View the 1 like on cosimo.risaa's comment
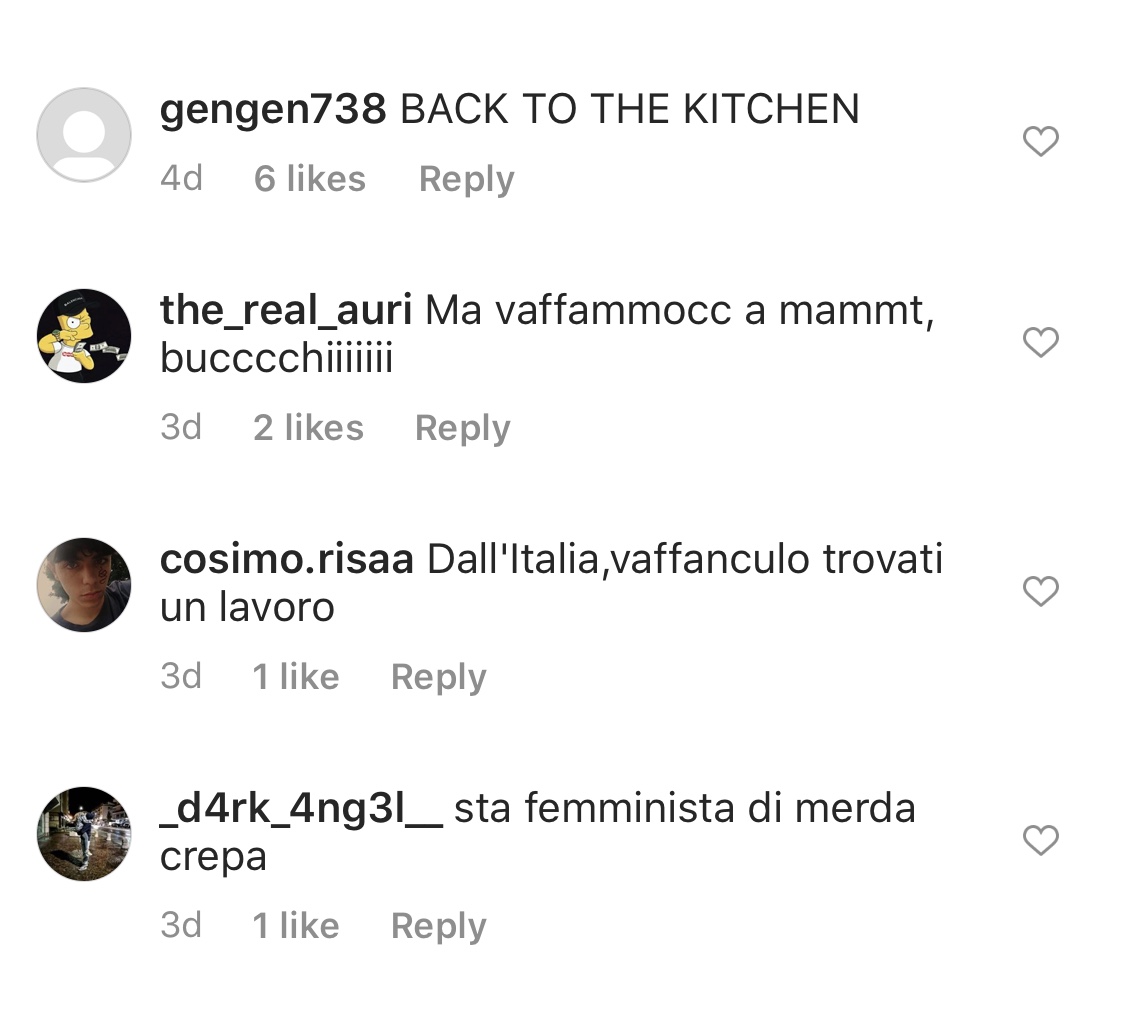Viewport: 1125px width, 1026px height. point(296,677)
